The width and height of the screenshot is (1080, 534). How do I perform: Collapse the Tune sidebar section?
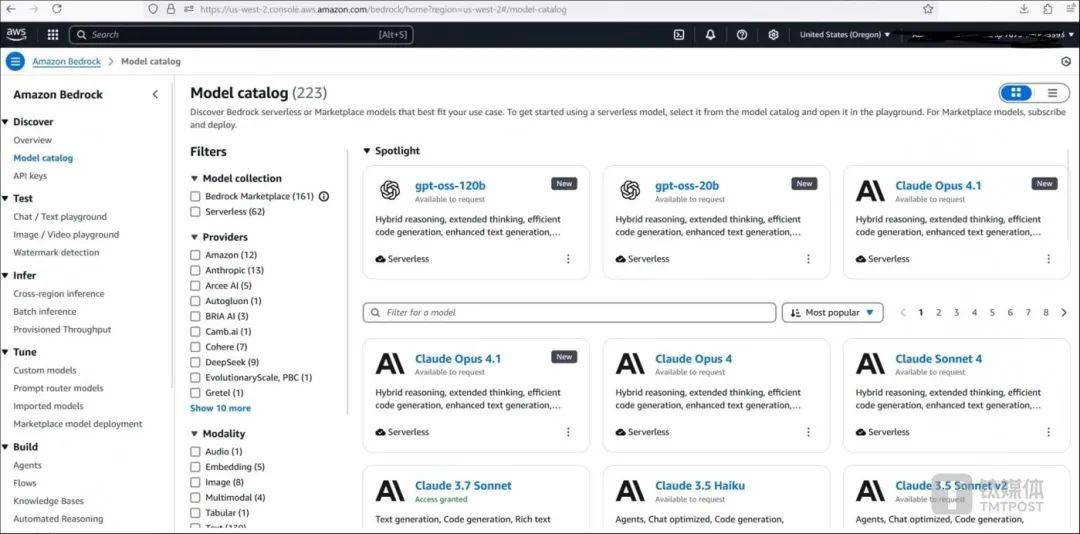(x=6, y=352)
